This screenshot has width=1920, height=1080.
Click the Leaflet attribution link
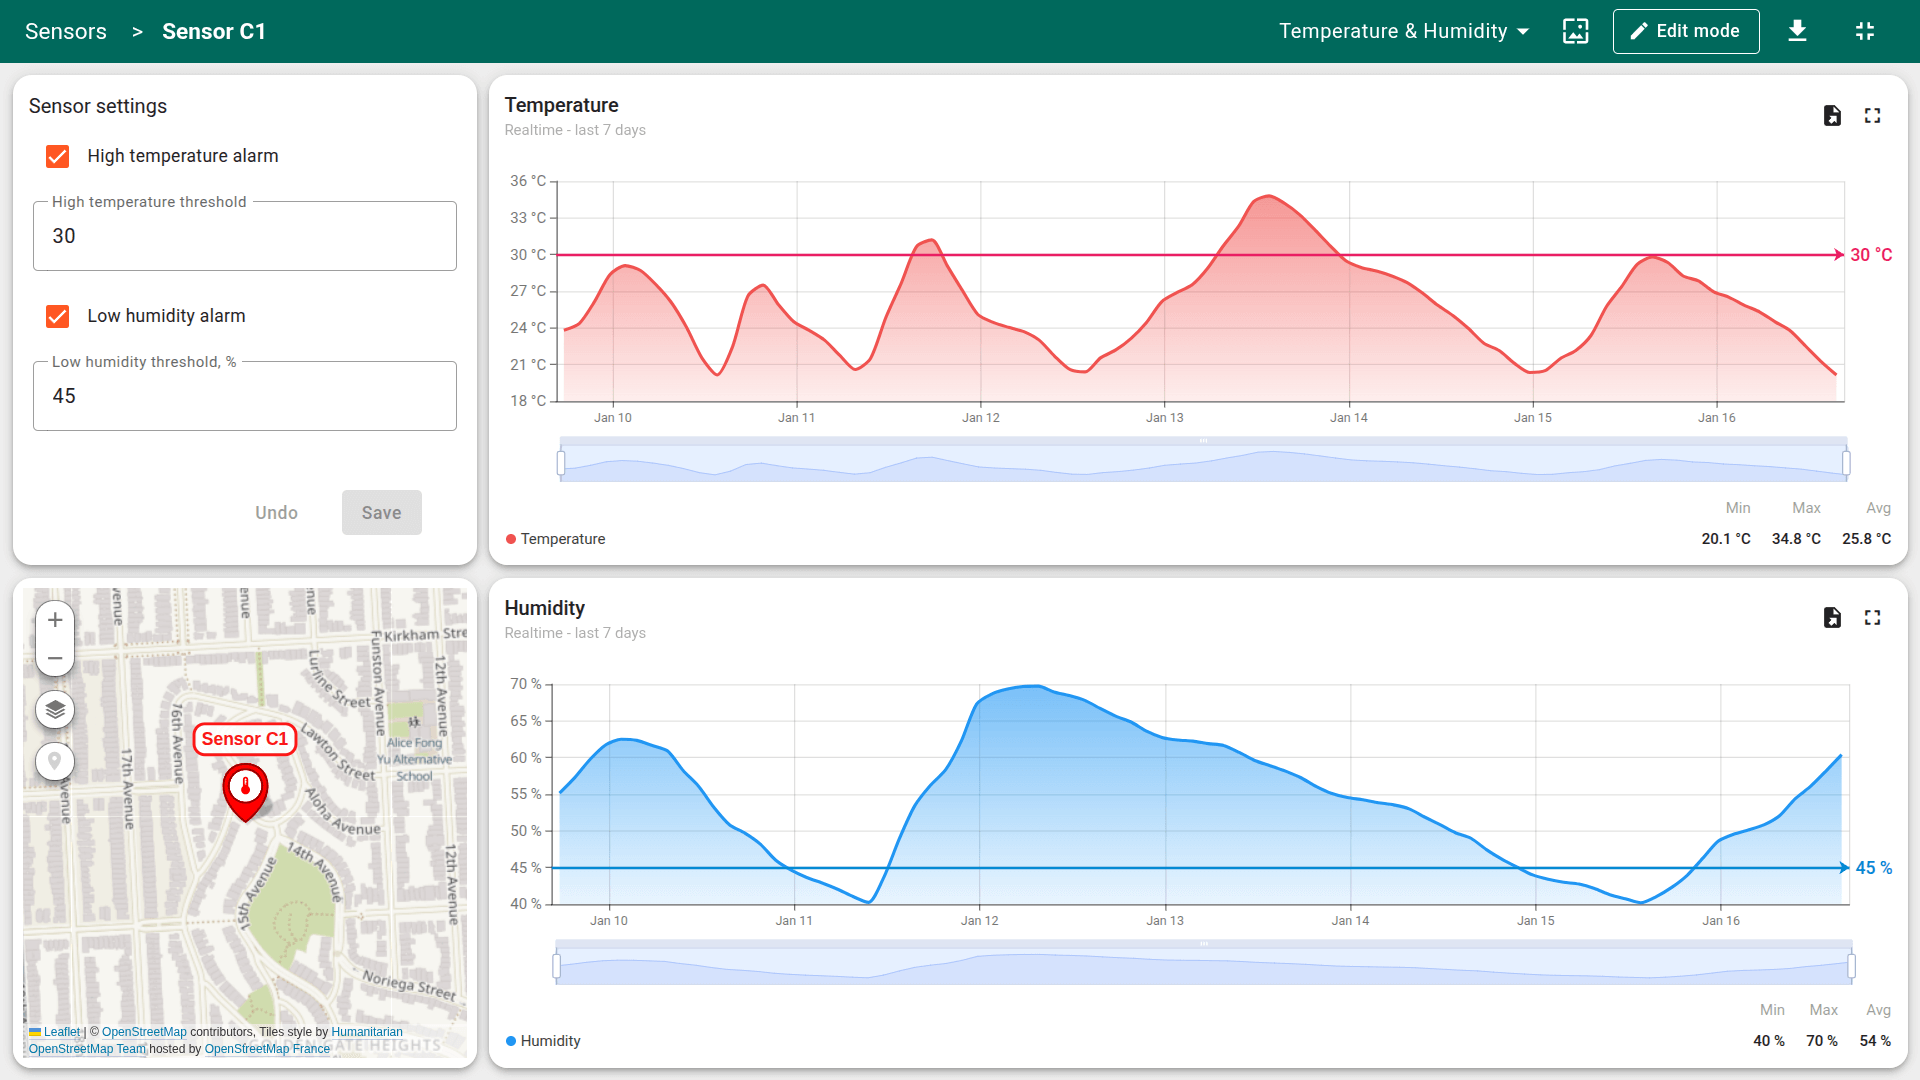[61, 1032]
